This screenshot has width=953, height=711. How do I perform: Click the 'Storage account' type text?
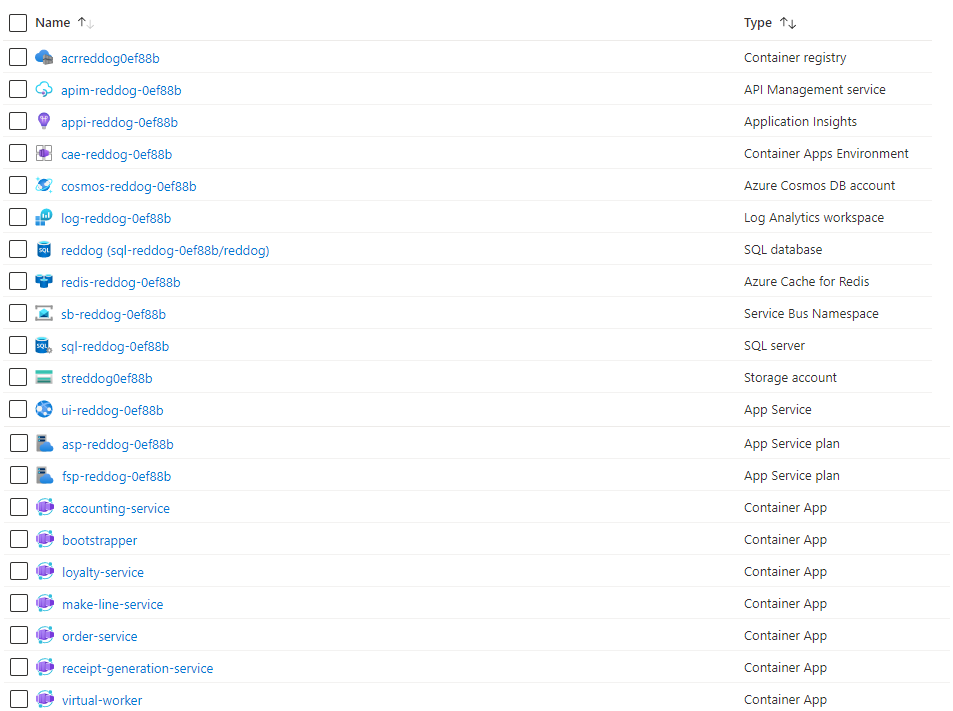790,377
